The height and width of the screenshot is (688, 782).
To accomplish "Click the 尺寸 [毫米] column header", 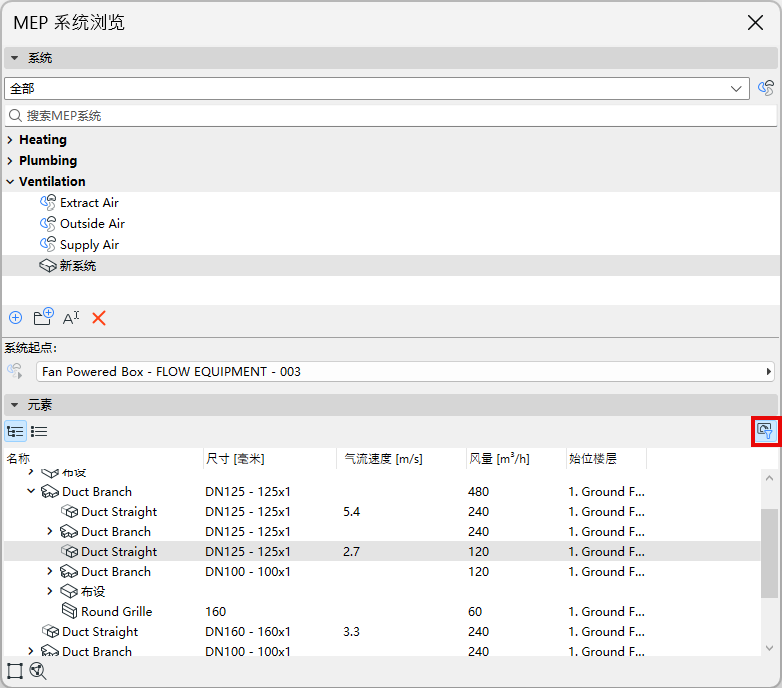I will click(270, 459).
